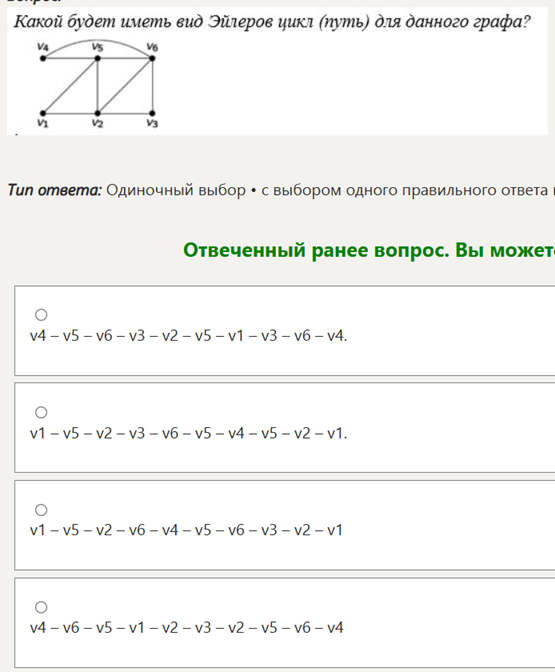Click vertex v2 dot in the graph

click(98, 114)
